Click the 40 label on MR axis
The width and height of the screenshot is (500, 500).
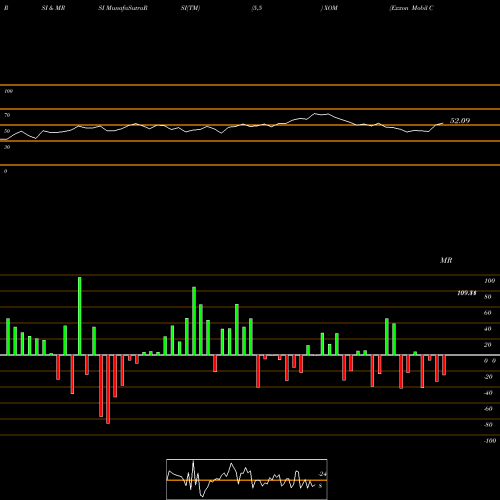pos(488,329)
